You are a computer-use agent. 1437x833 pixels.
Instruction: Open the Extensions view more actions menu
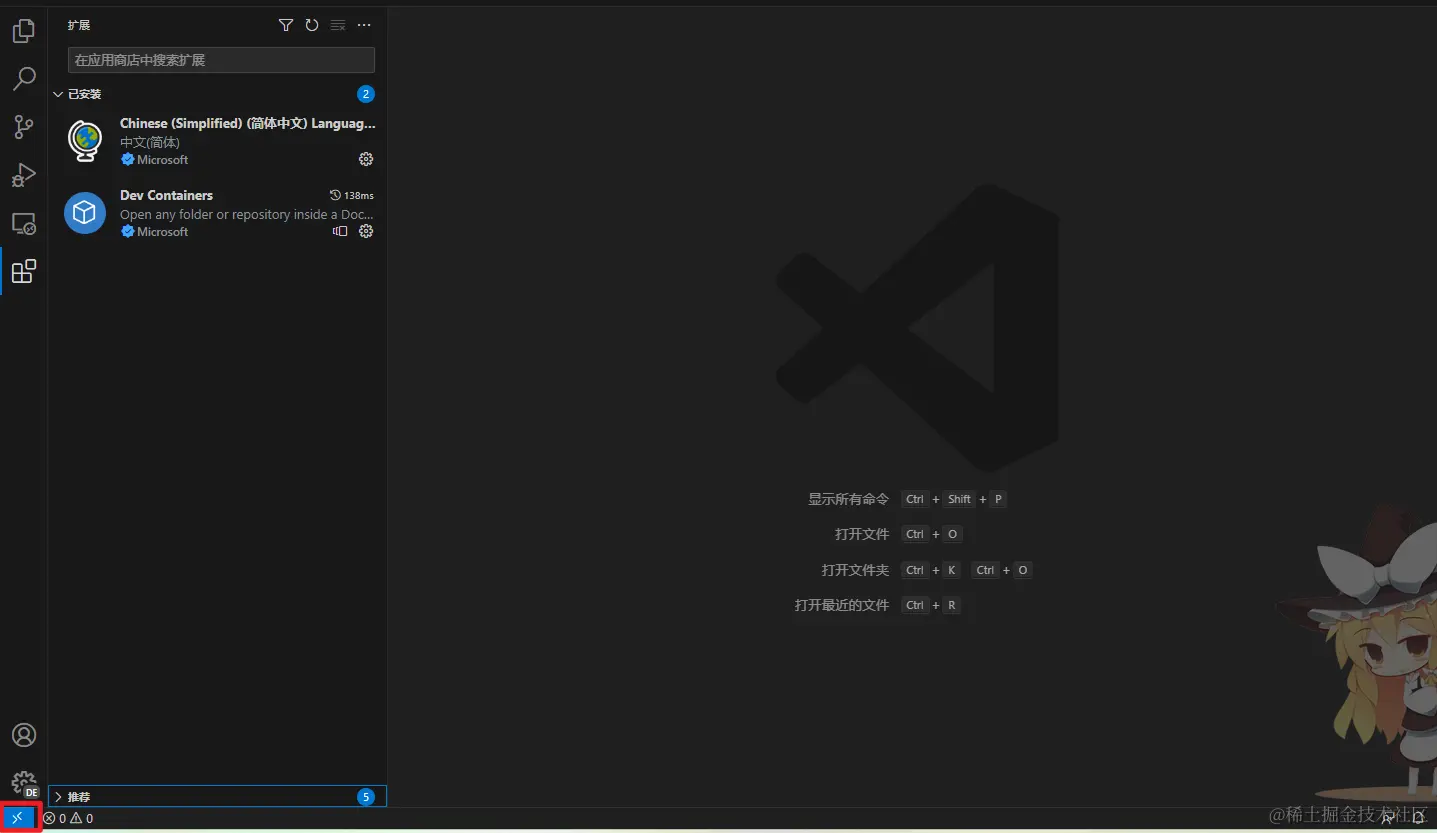[364, 25]
